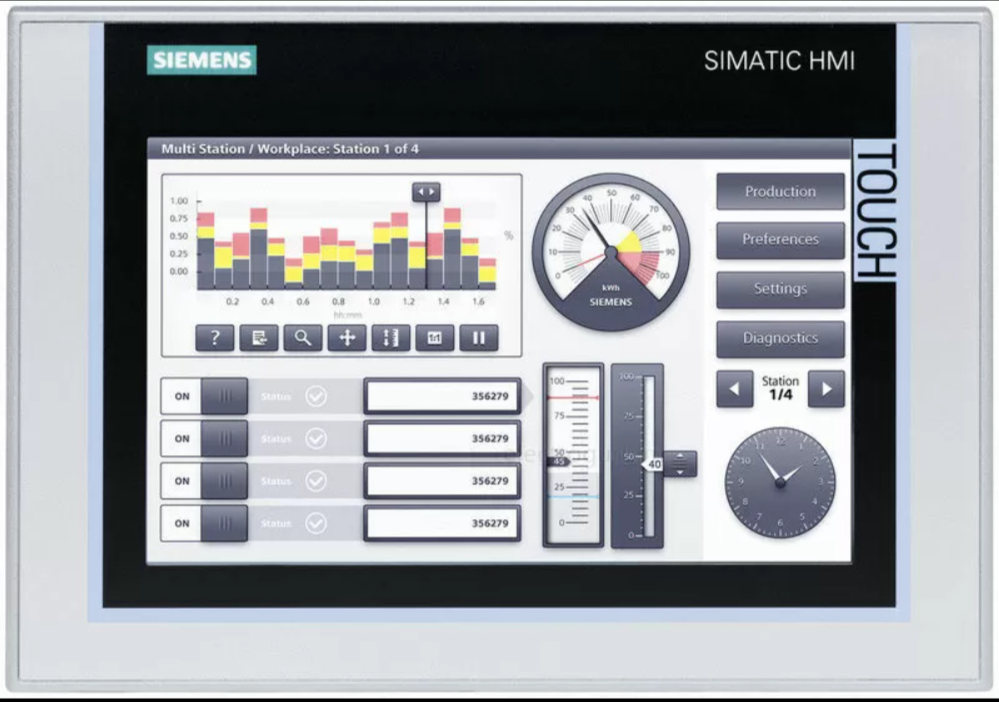
Task: Click the vertical ruler scale icon
Action: coord(391,338)
